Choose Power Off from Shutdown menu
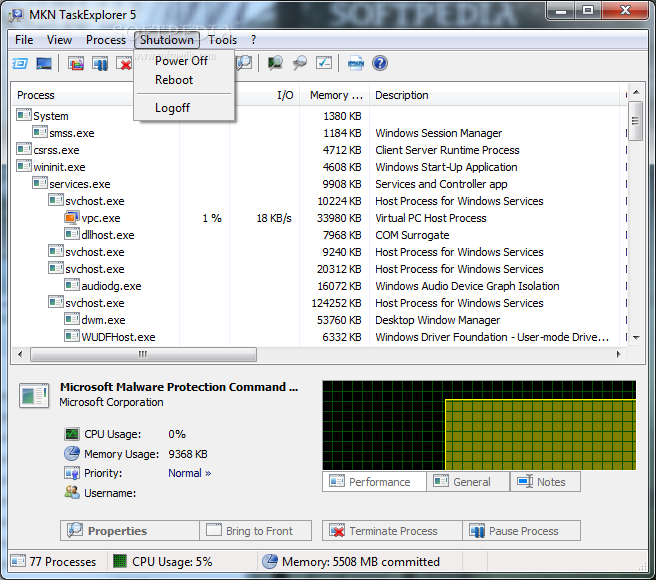 184,61
